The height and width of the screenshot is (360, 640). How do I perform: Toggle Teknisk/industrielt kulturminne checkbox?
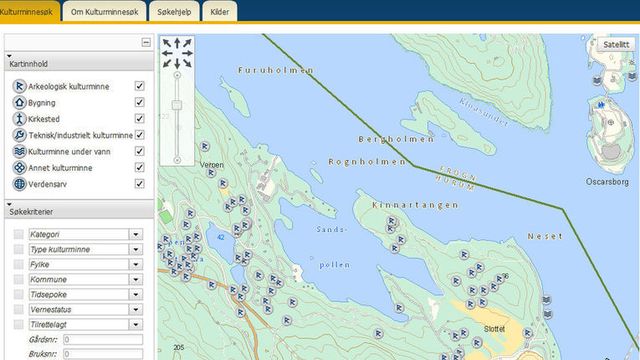click(x=140, y=135)
